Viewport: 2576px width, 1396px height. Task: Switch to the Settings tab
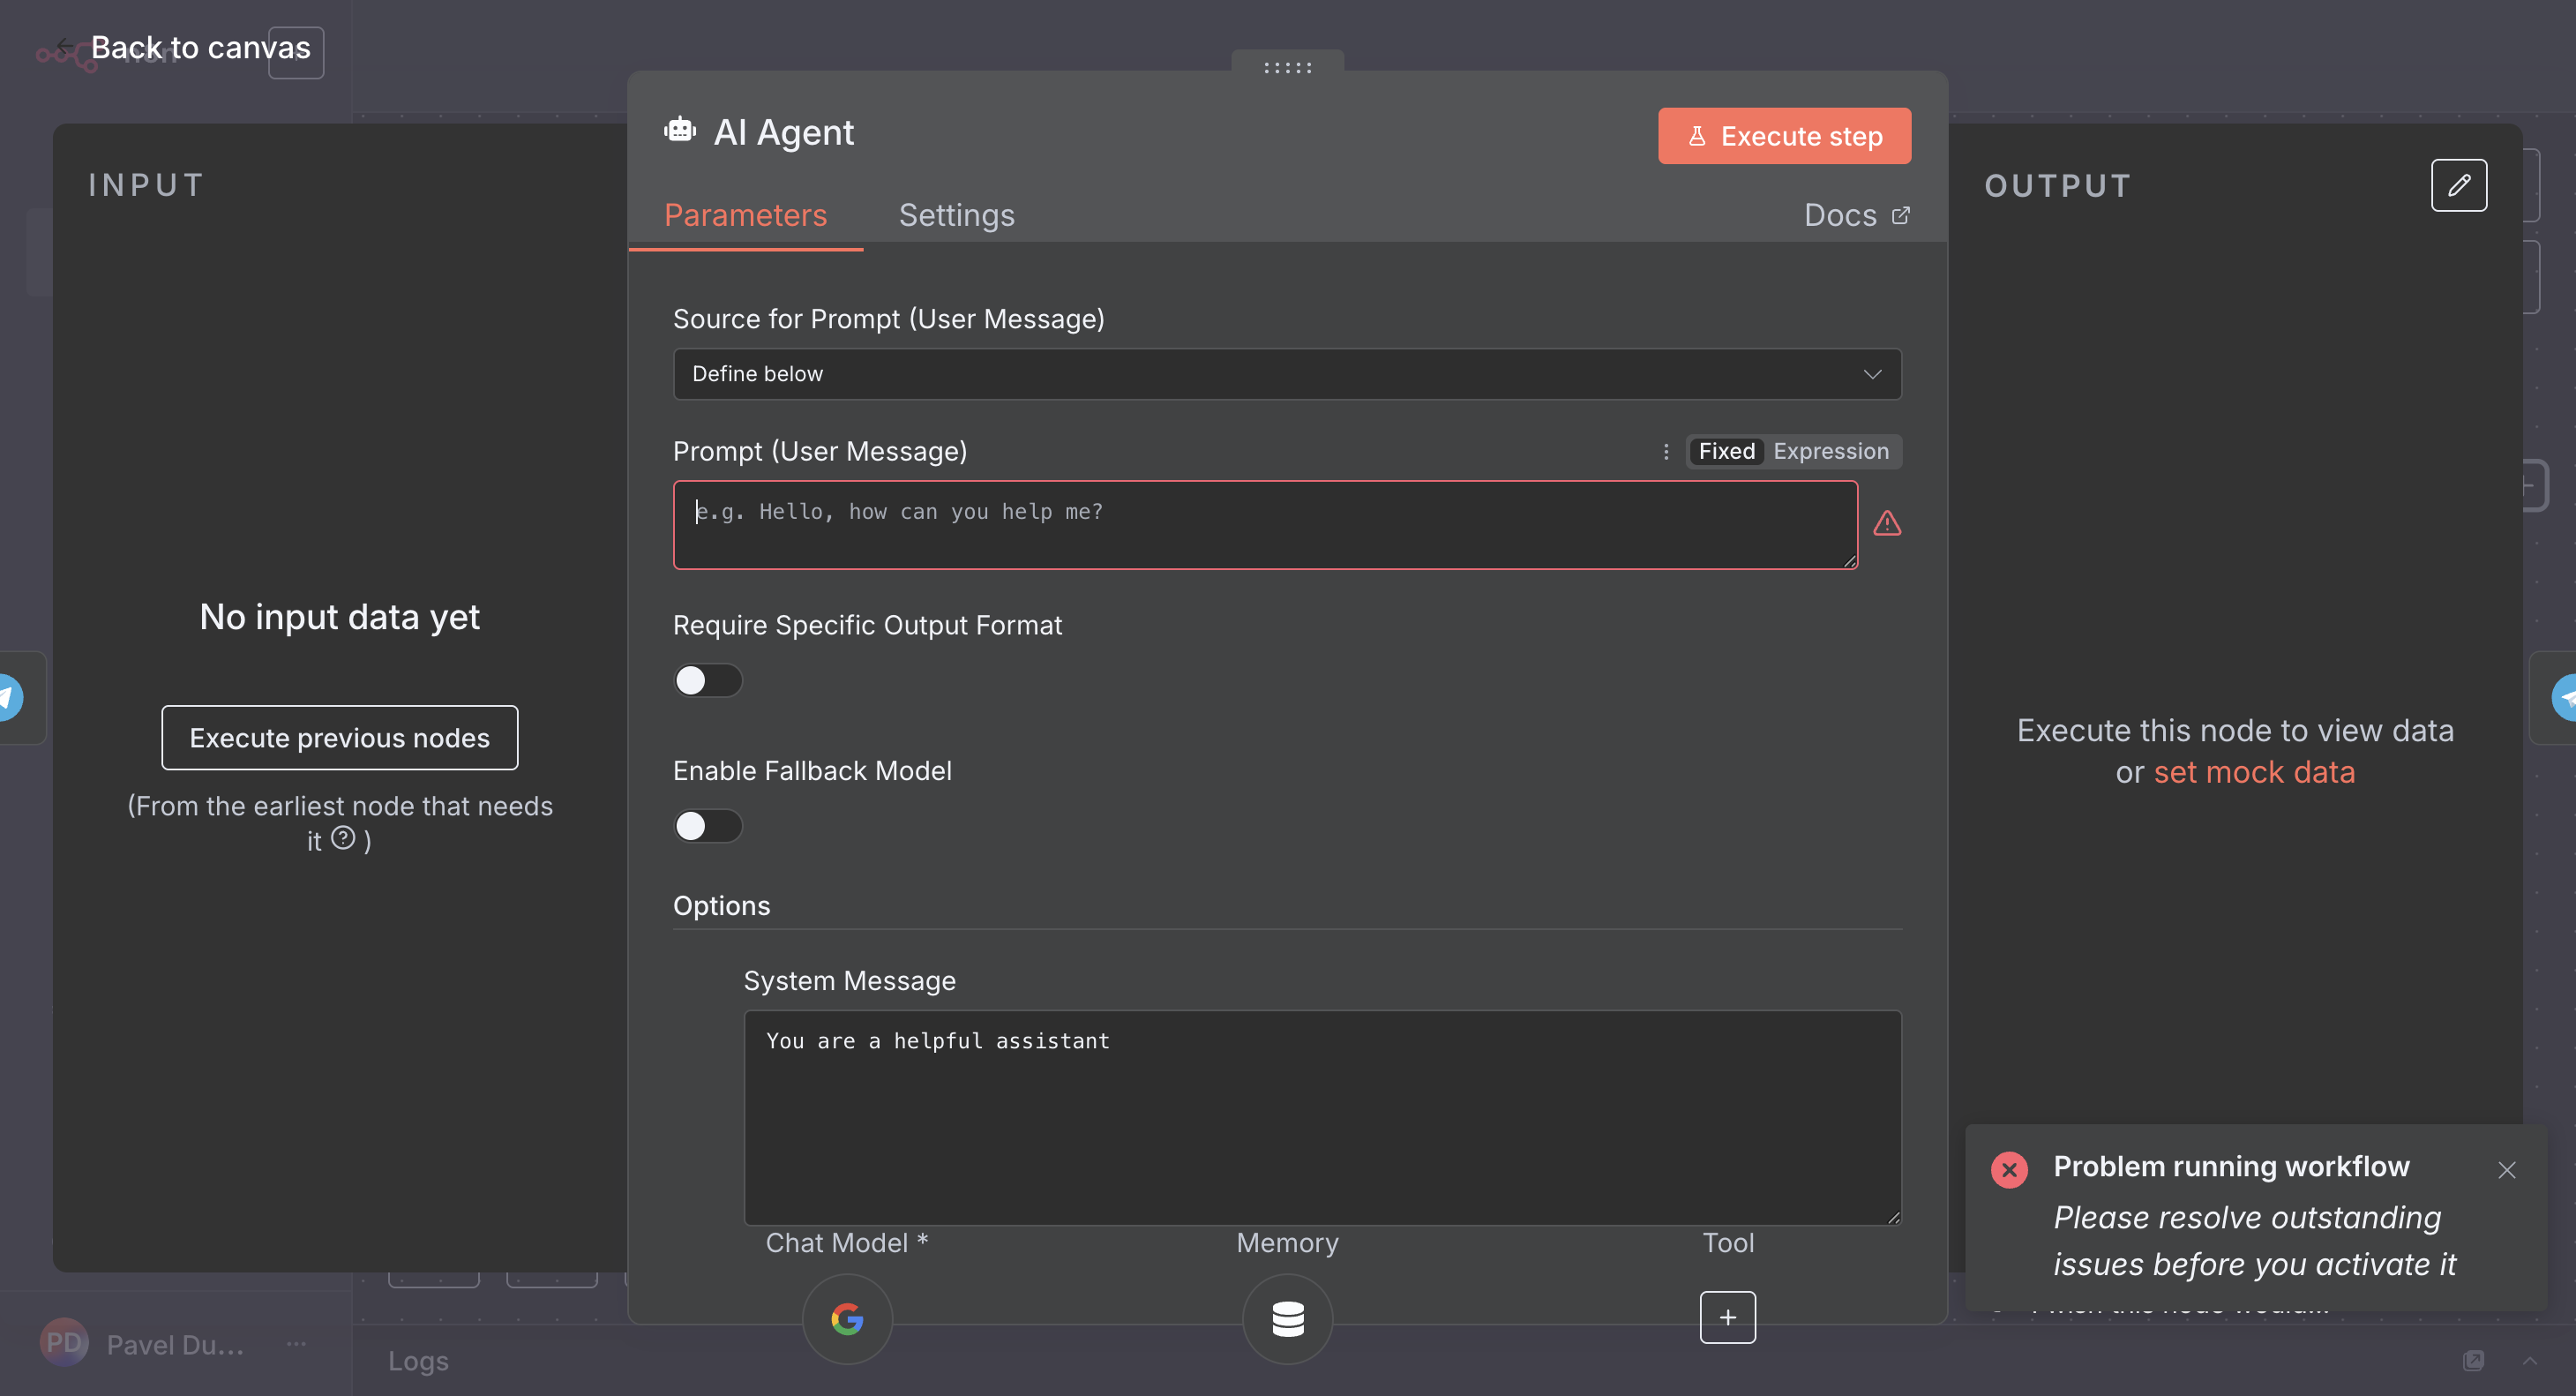[956, 215]
